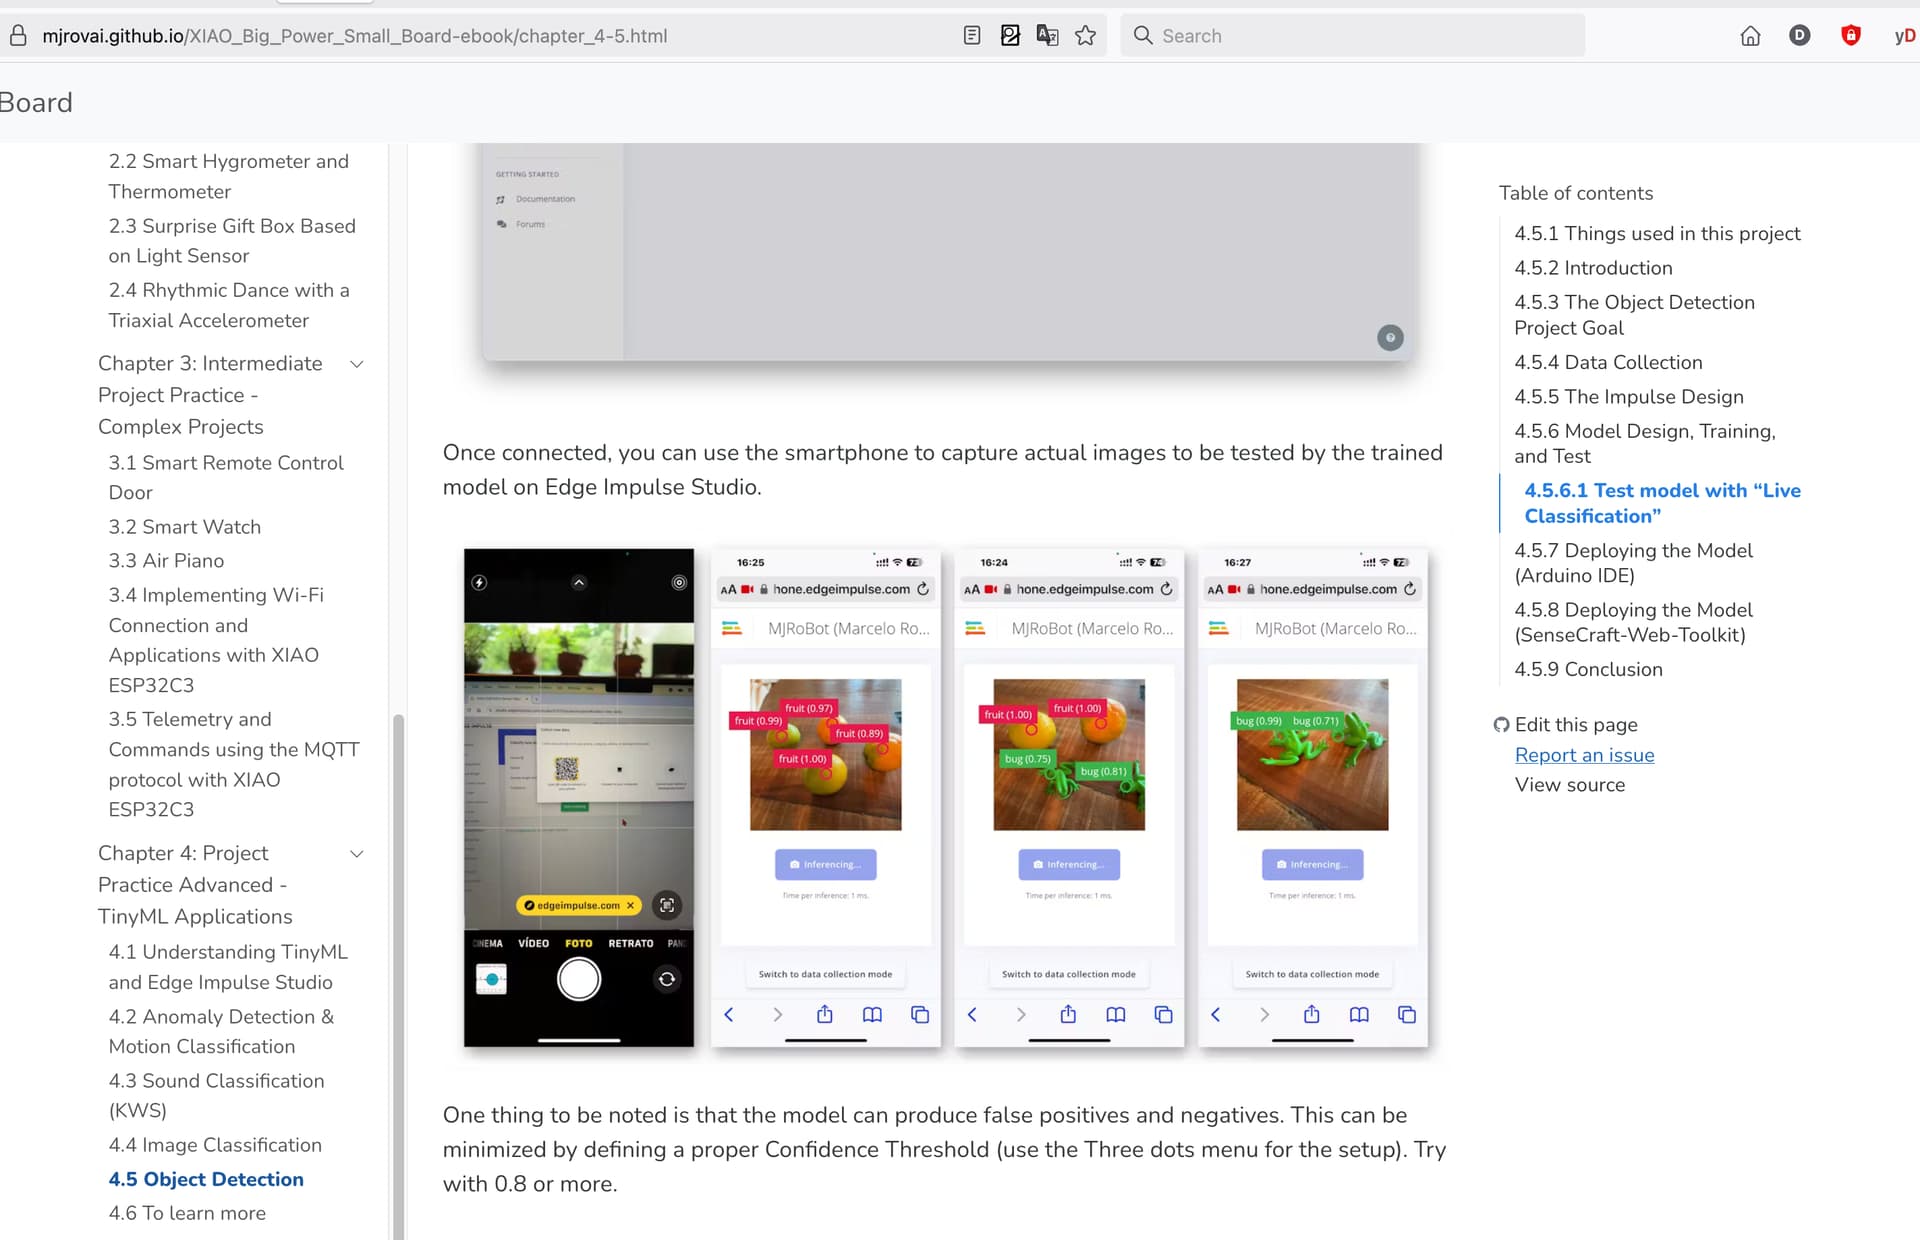Open 4.4 Image Classification
The height and width of the screenshot is (1240, 1920).
tap(215, 1145)
